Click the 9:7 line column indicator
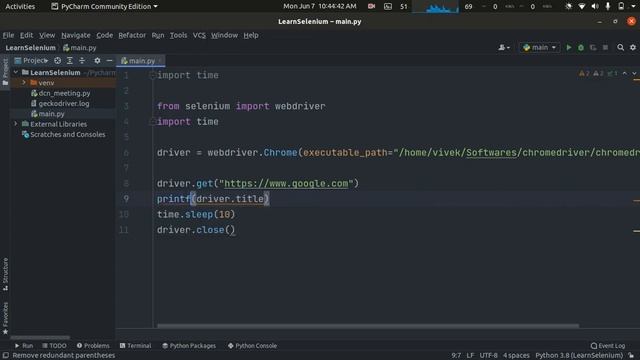 [456, 356]
